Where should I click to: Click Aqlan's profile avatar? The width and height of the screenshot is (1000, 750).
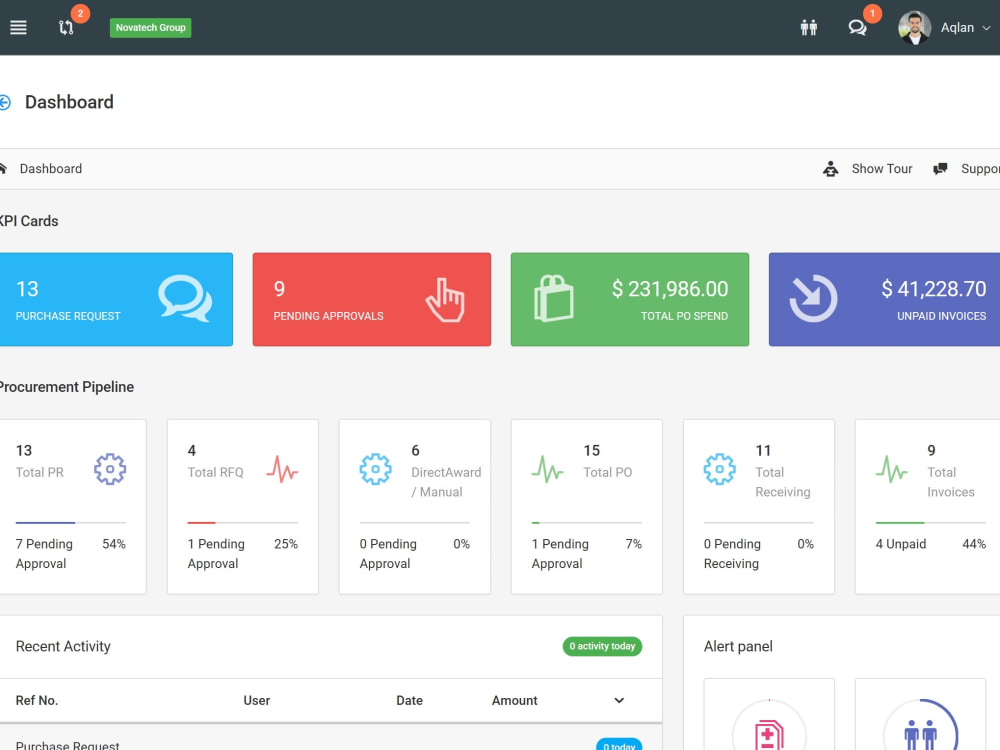click(914, 27)
